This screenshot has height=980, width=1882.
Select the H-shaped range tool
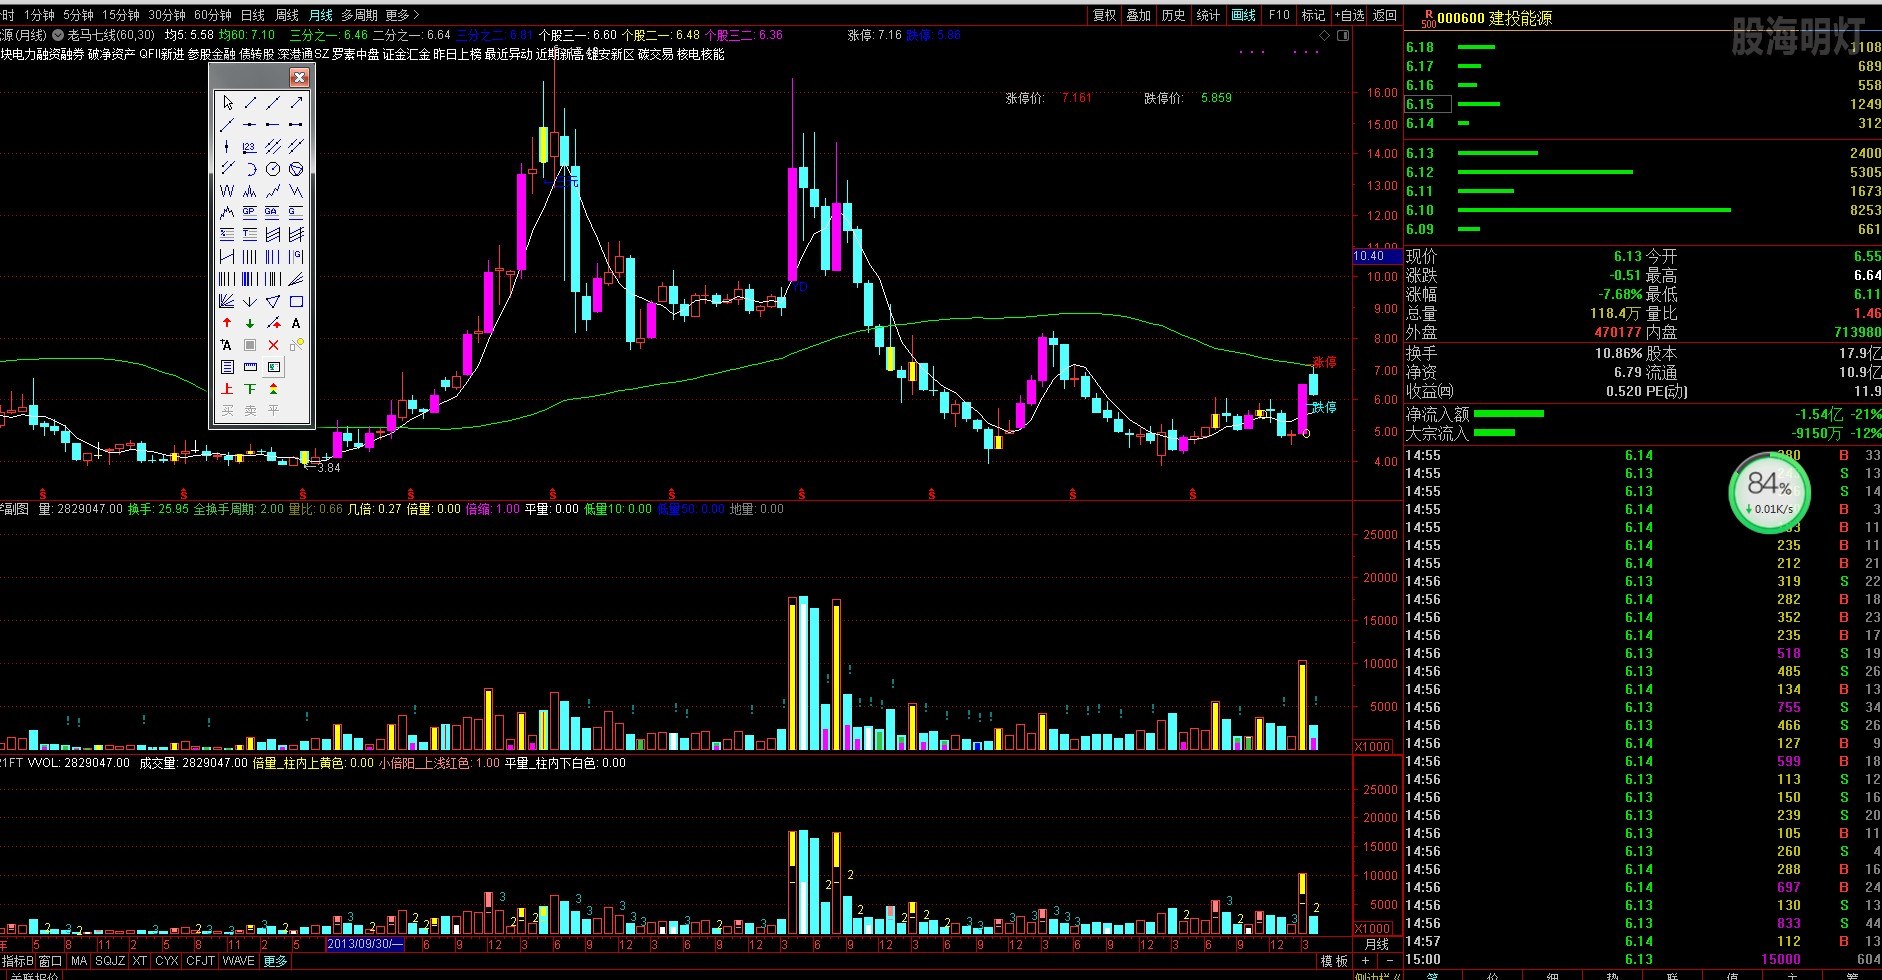pyautogui.click(x=227, y=256)
